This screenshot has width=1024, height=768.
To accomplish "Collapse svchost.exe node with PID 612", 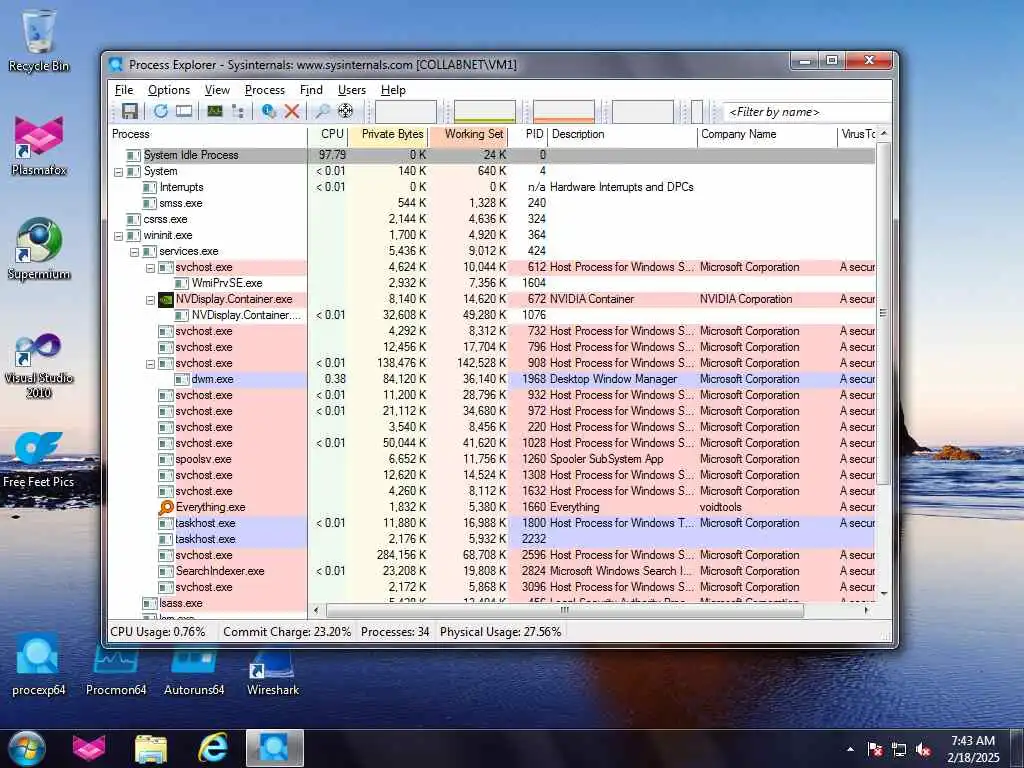I will click(x=150, y=268).
